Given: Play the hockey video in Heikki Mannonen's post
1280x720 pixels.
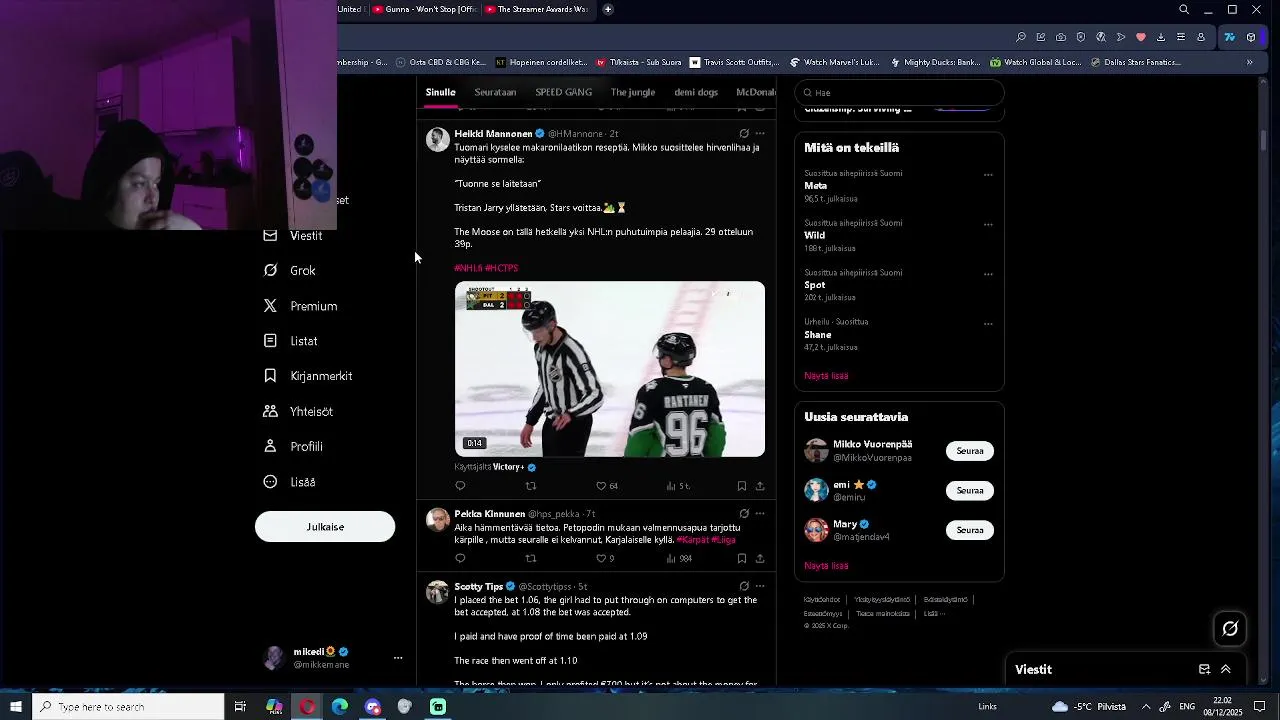Looking at the screenshot, I should click(610, 369).
